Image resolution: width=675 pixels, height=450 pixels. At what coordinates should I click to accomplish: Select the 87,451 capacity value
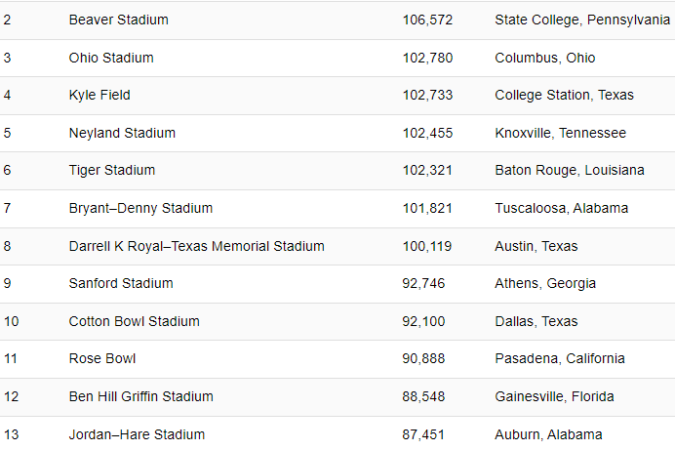[423, 434]
